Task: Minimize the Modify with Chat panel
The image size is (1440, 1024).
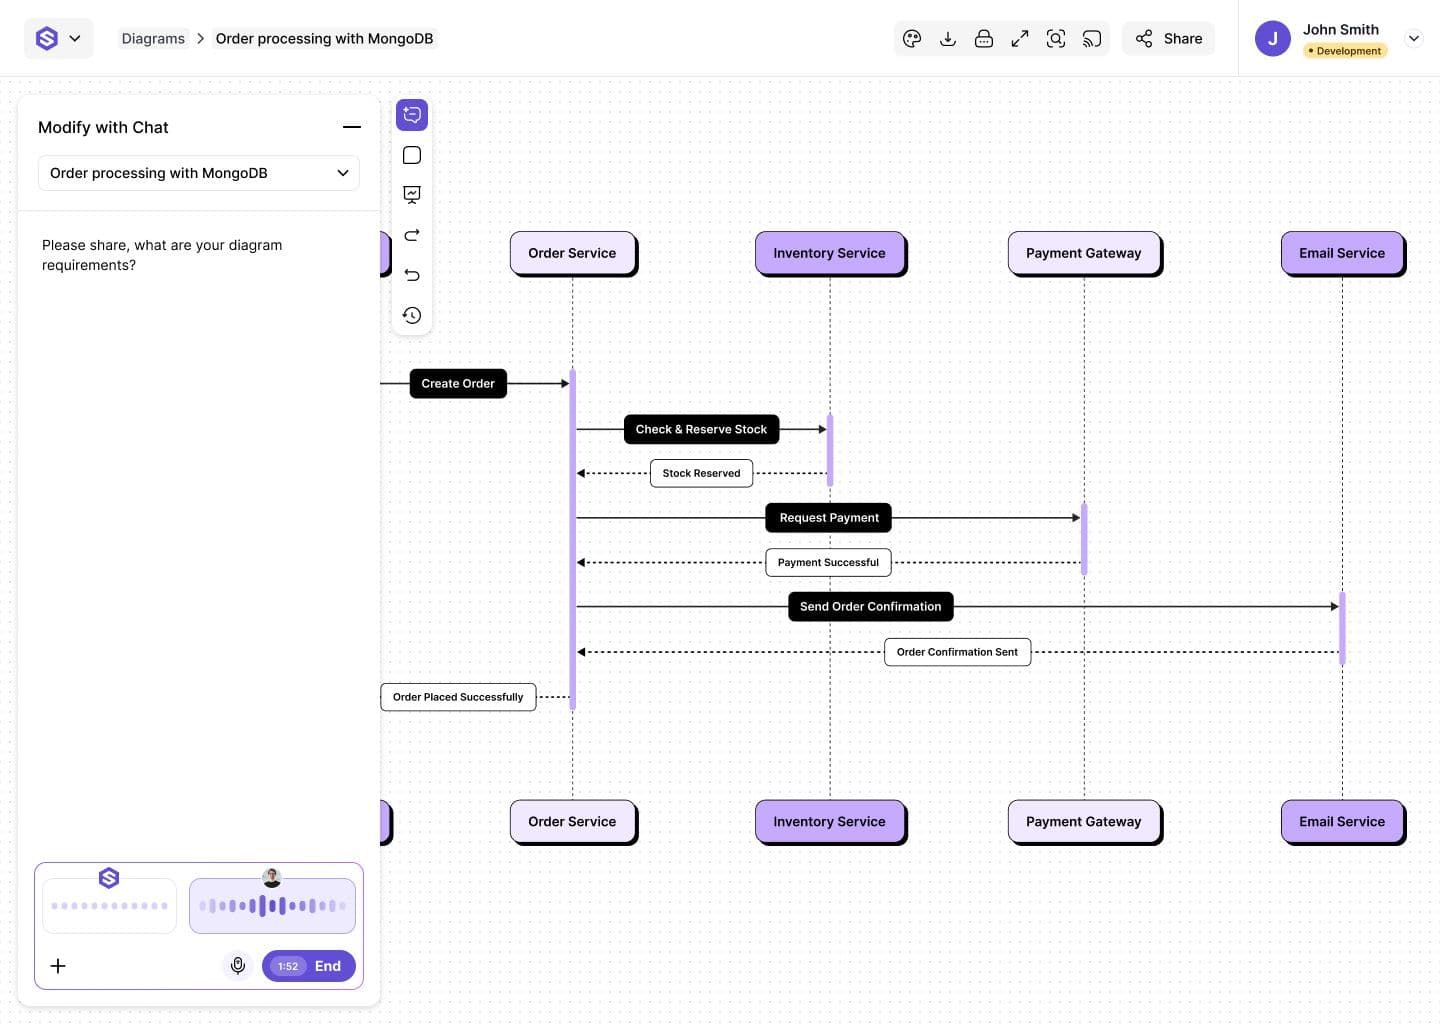Action: [x=351, y=127]
